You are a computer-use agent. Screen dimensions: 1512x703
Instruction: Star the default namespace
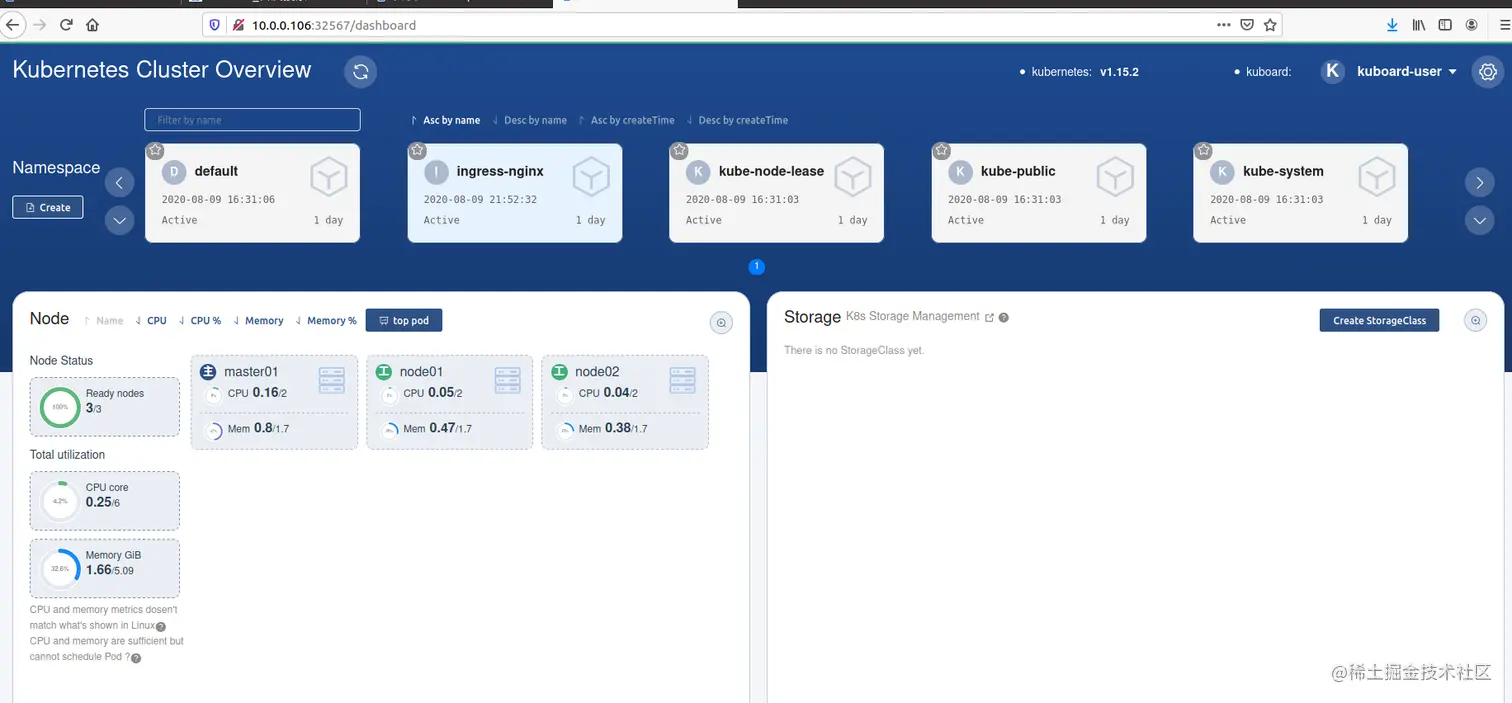[x=155, y=150]
